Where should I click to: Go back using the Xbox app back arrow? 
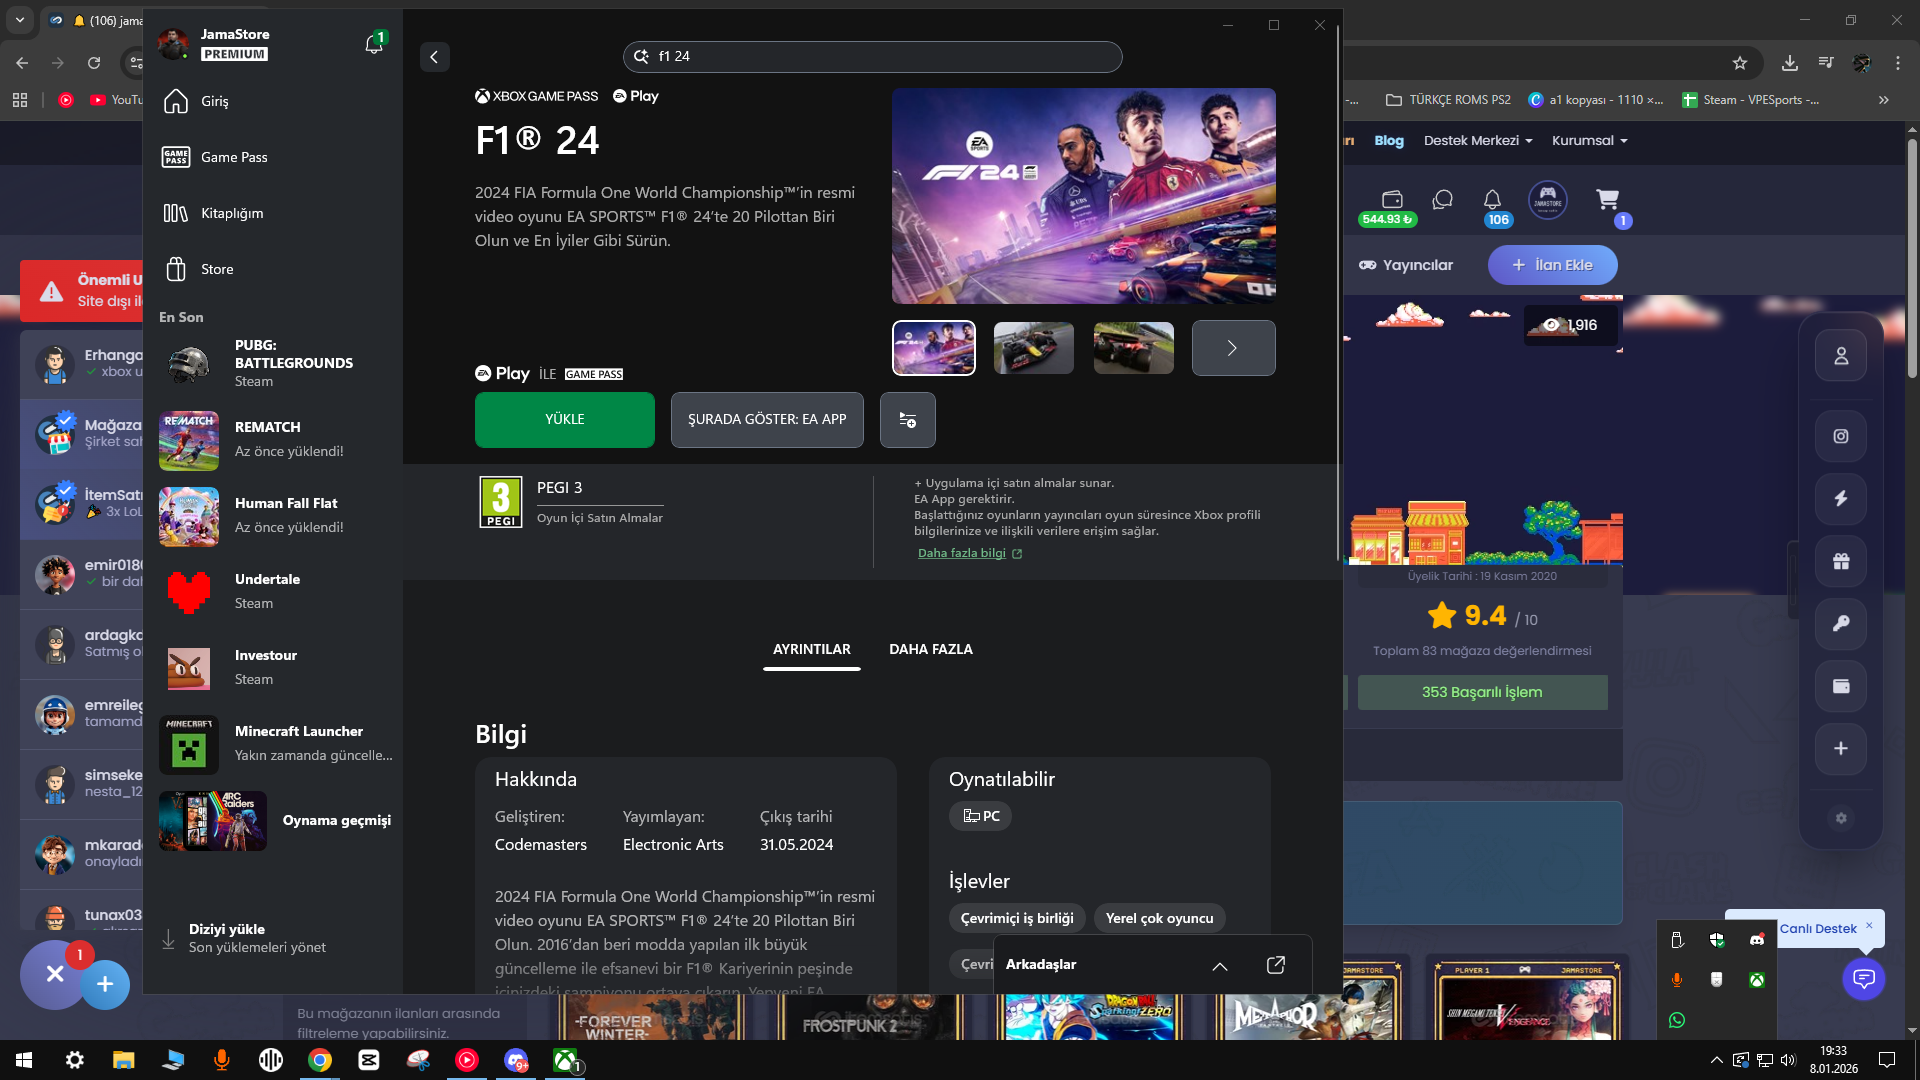click(x=434, y=57)
